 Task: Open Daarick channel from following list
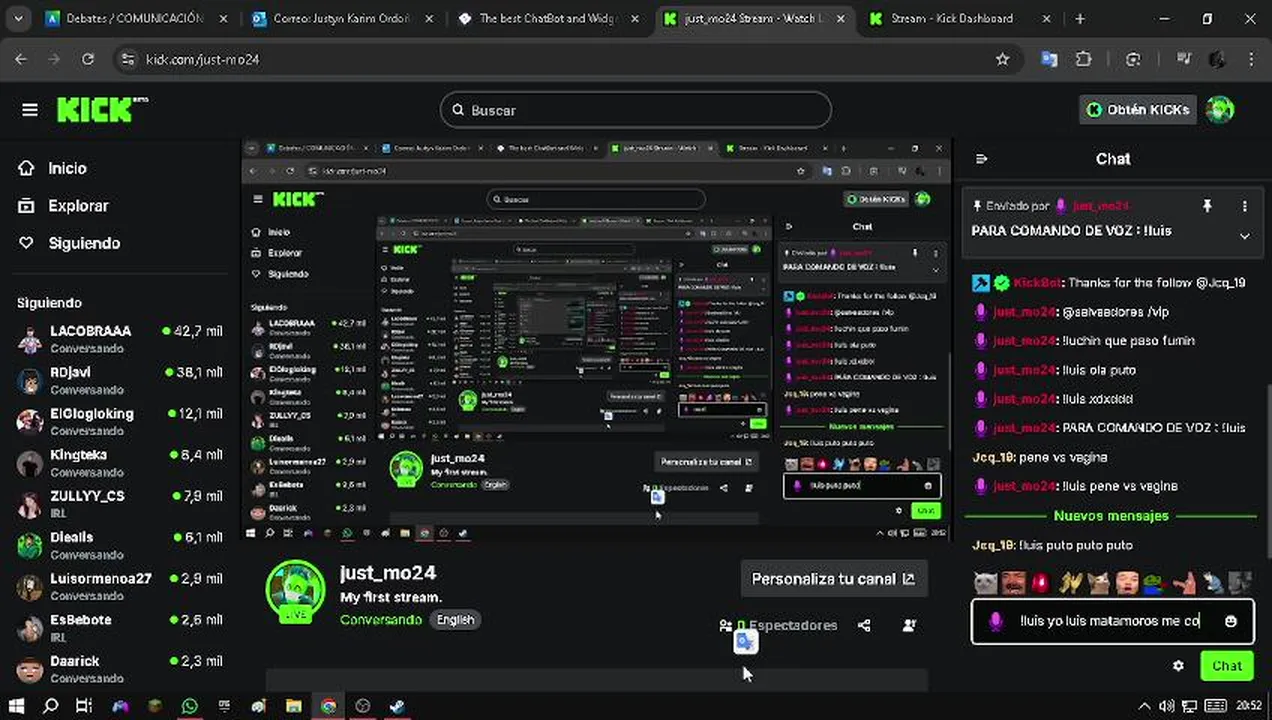[120, 668]
